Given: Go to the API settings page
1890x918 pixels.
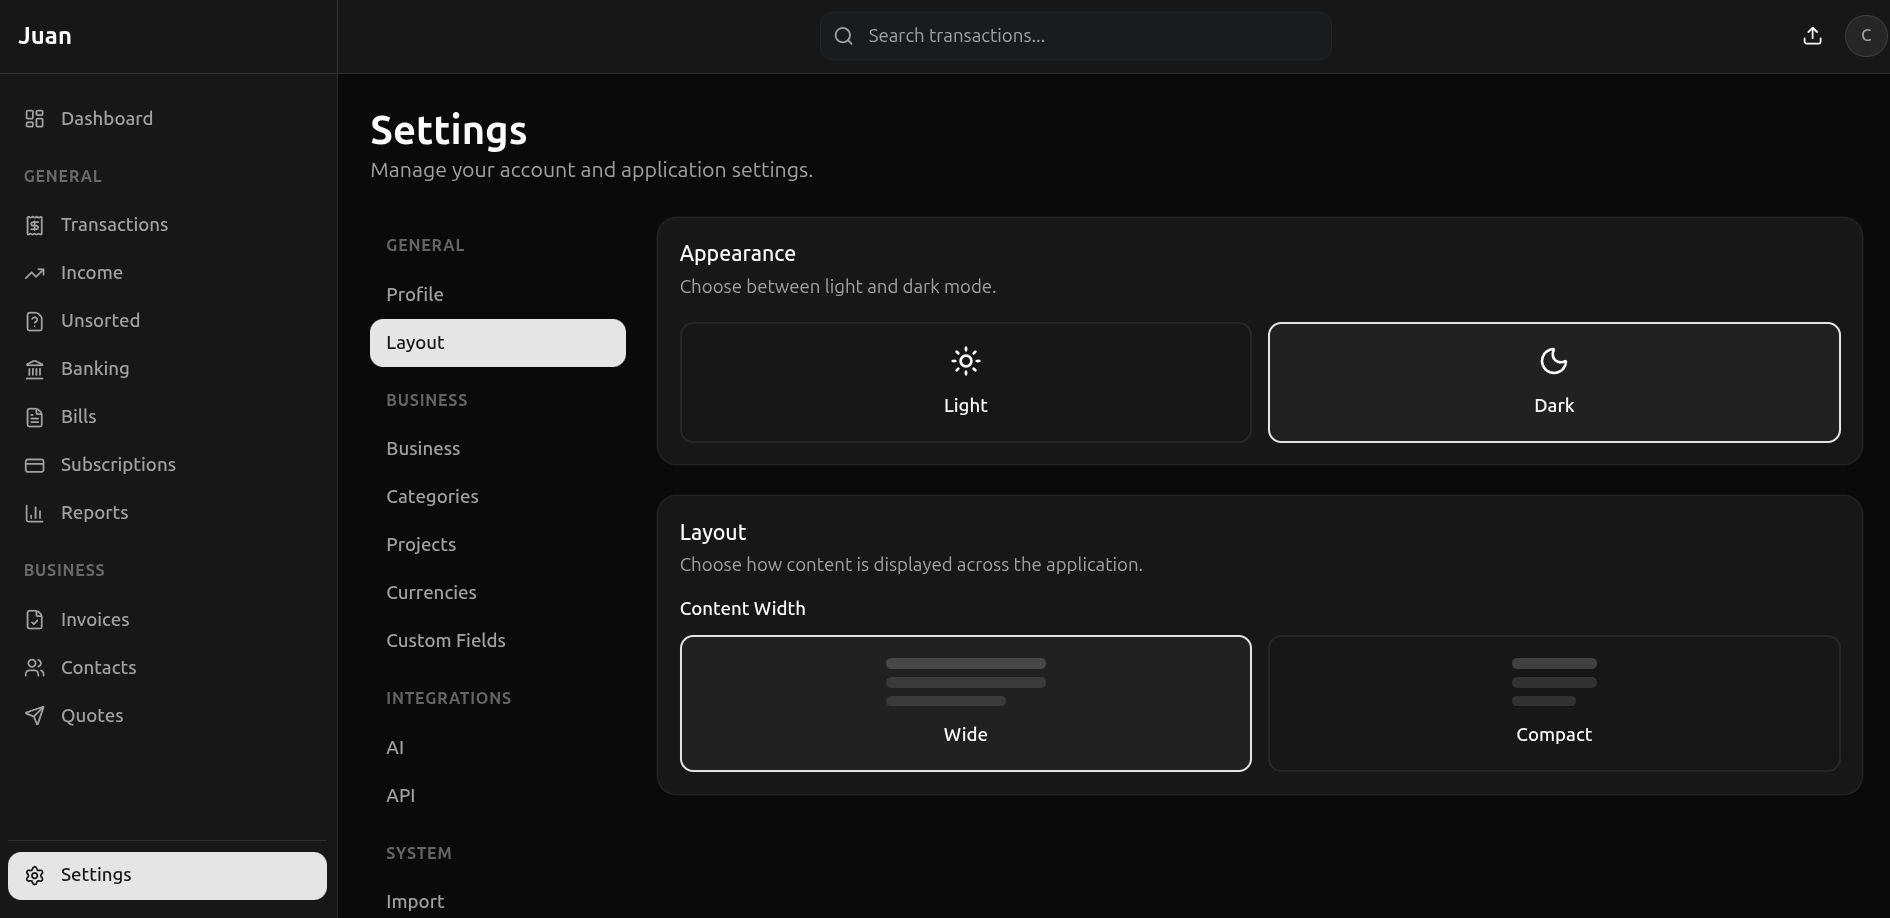Looking at the screenshot, I should click(x=400, y=795).
